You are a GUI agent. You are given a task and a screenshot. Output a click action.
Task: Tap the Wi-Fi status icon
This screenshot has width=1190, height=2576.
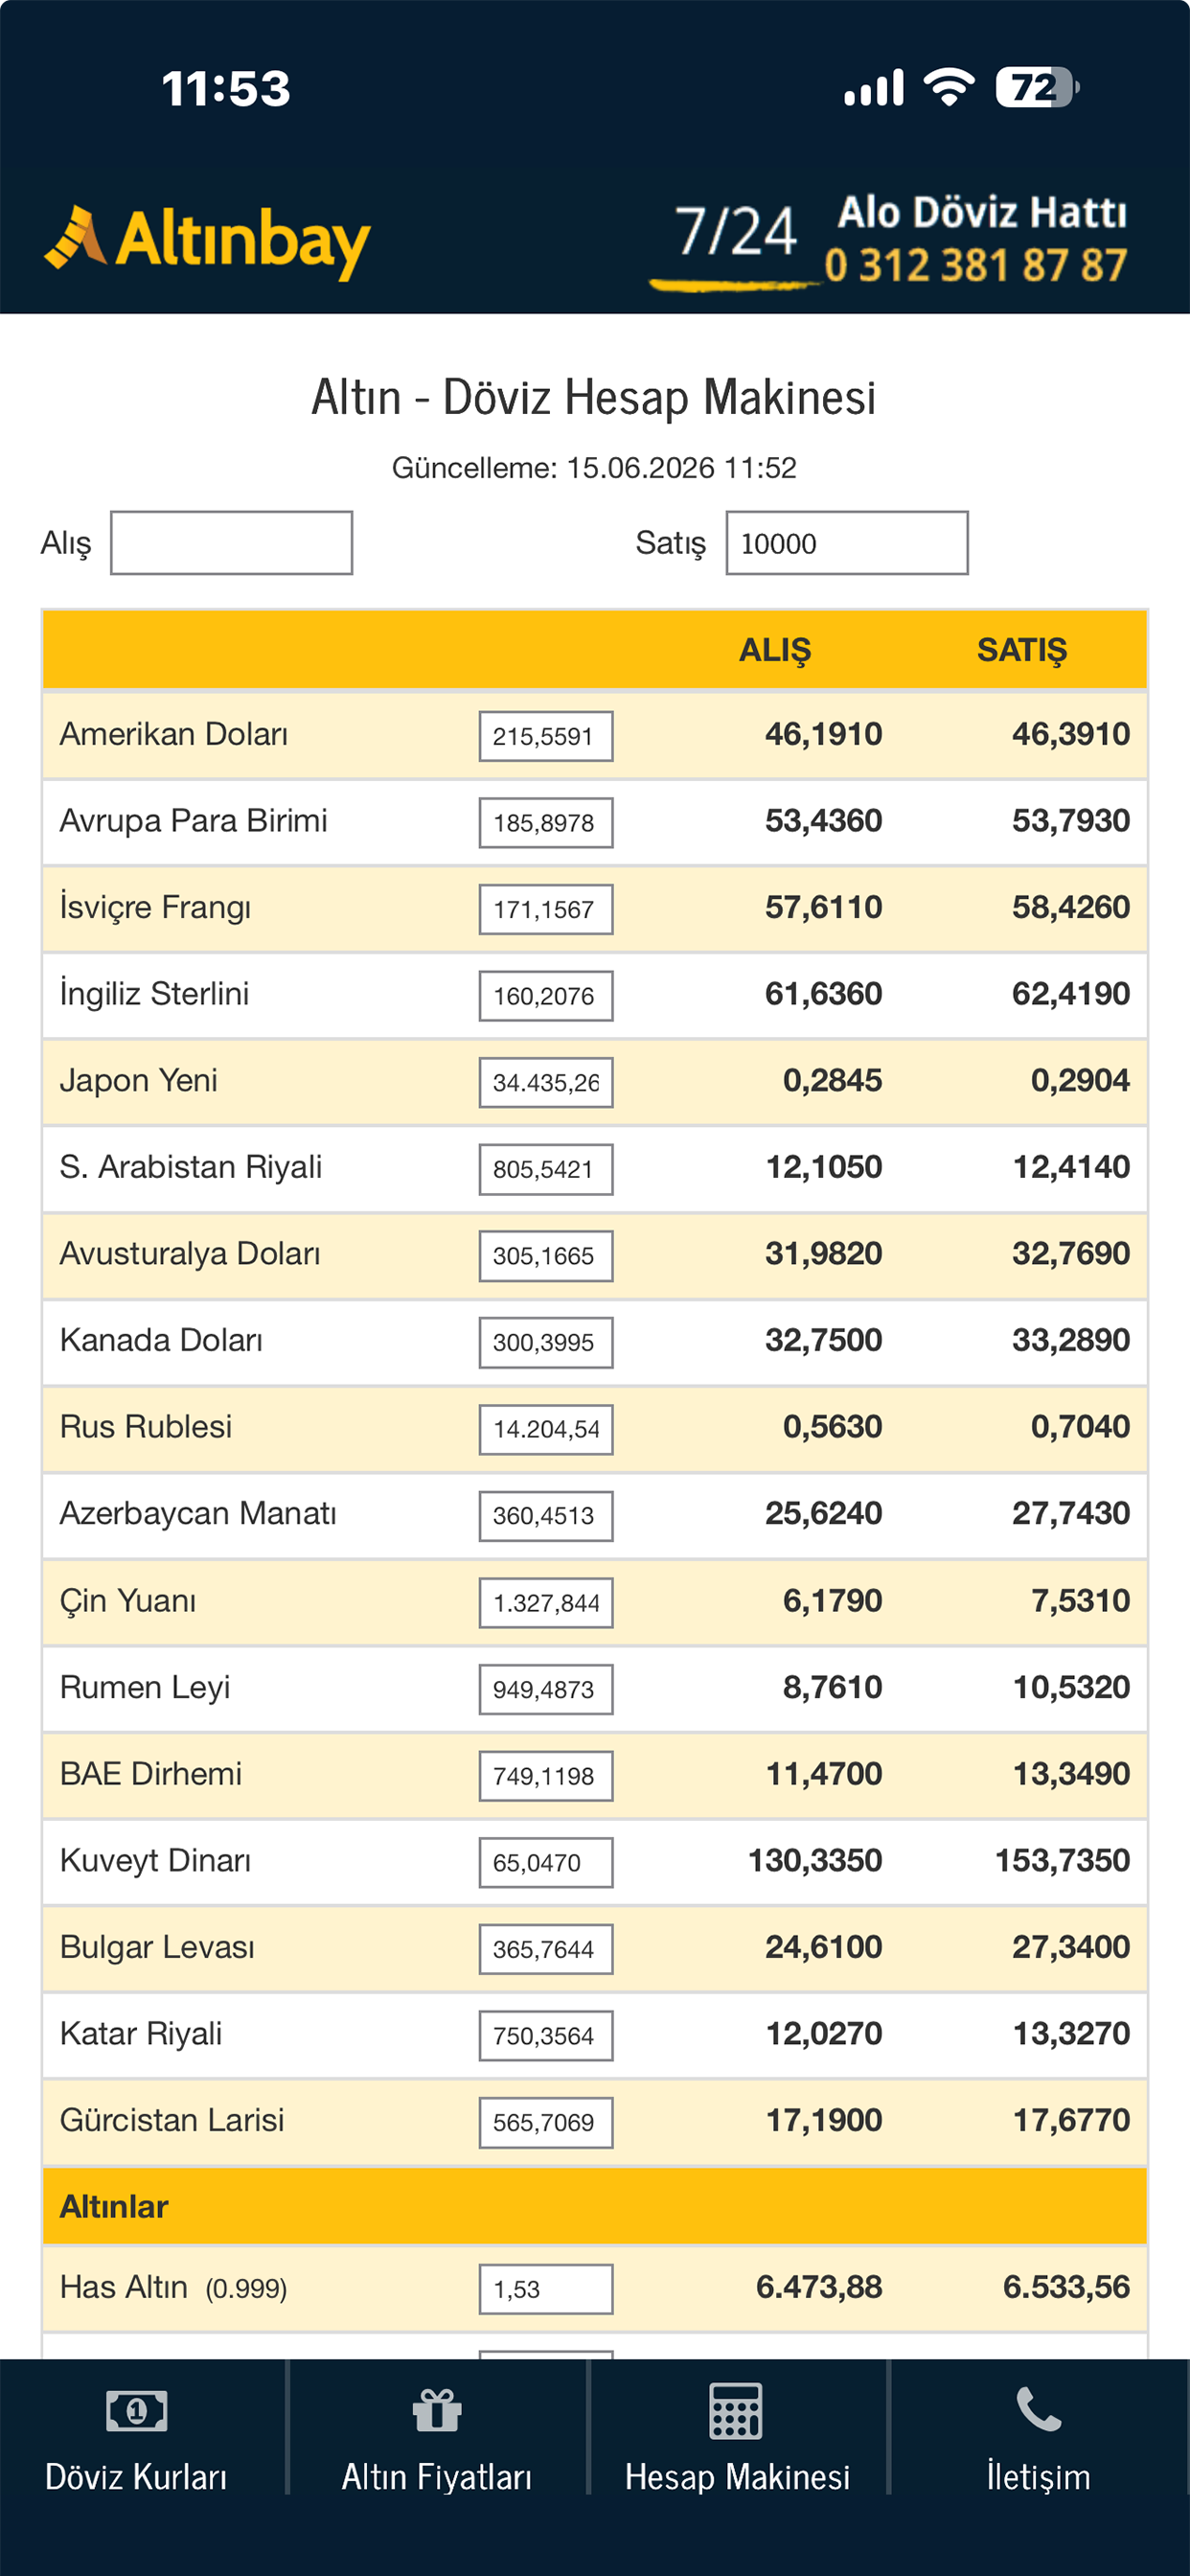(x=948, y=87)
